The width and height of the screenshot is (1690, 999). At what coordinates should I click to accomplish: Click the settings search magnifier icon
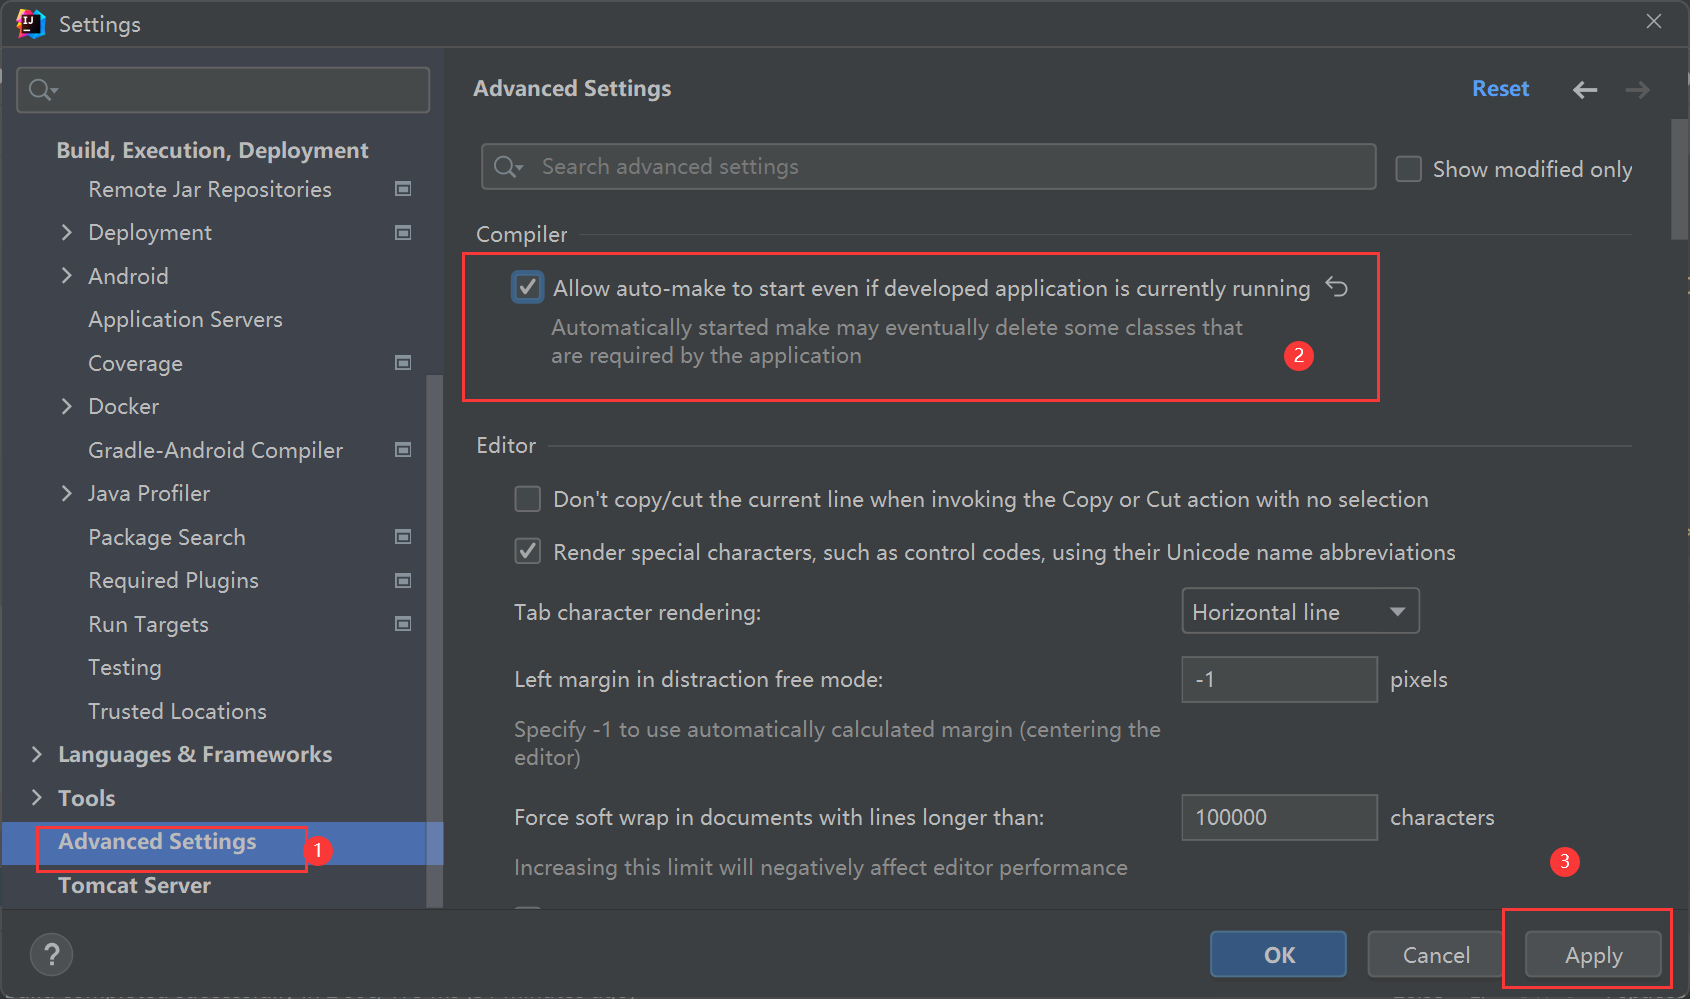click(42, 90)
